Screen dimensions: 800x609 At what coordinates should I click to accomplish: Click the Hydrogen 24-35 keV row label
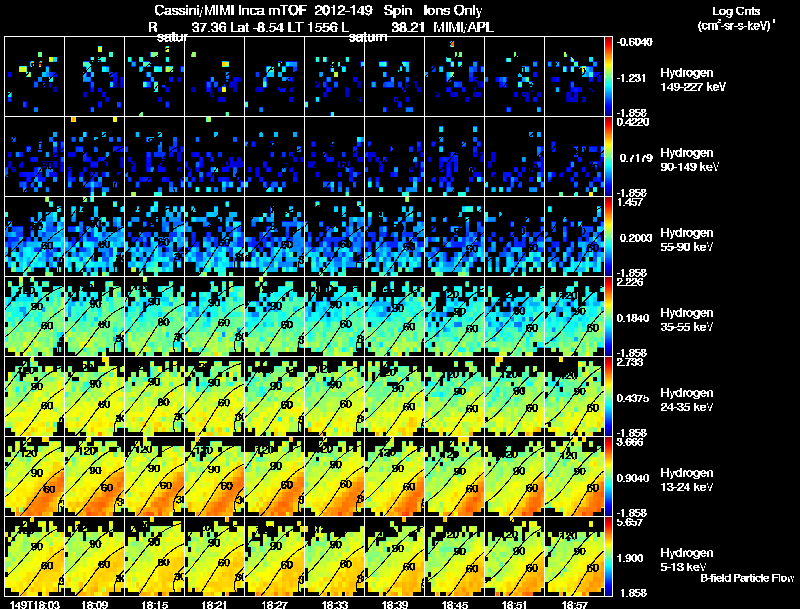687,400
